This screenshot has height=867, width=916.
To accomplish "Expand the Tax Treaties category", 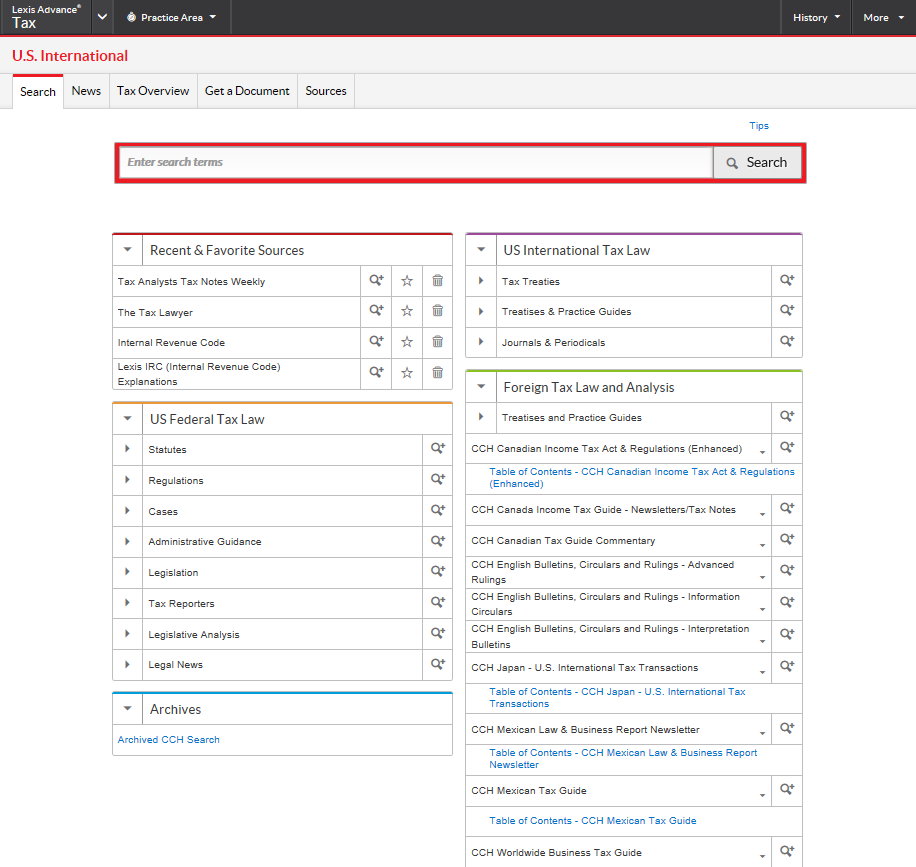I will tap(481, 280).
